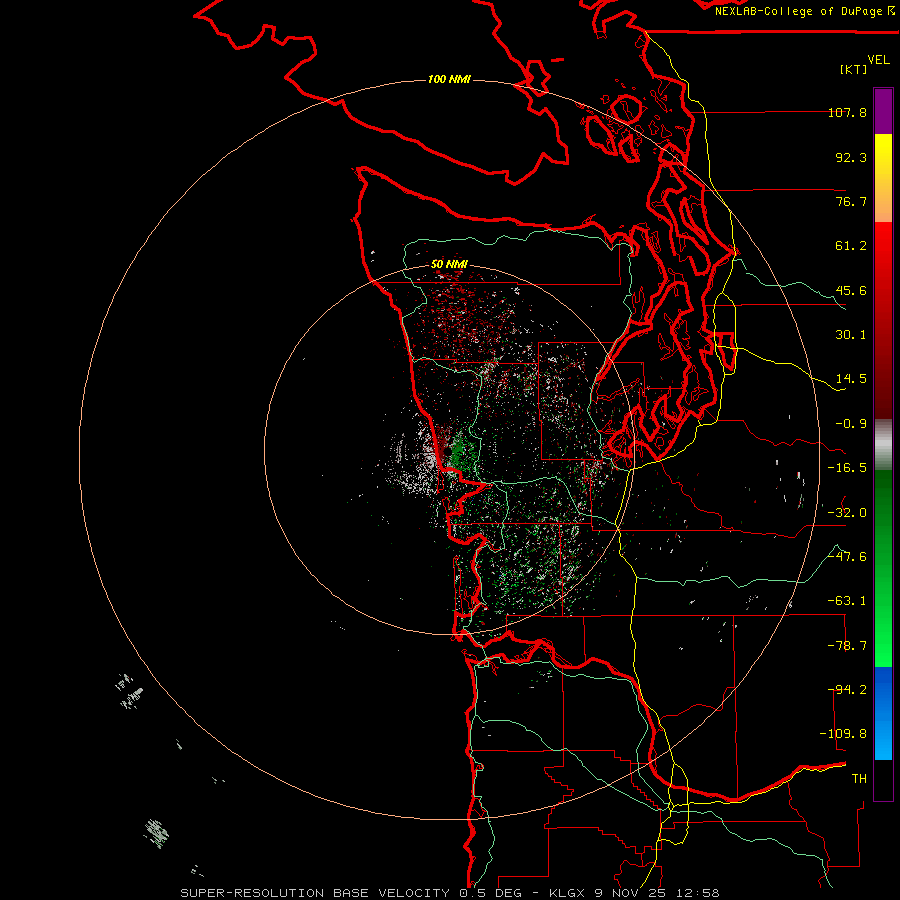Pick the purple segment of velocity scale

click(883, 111)
